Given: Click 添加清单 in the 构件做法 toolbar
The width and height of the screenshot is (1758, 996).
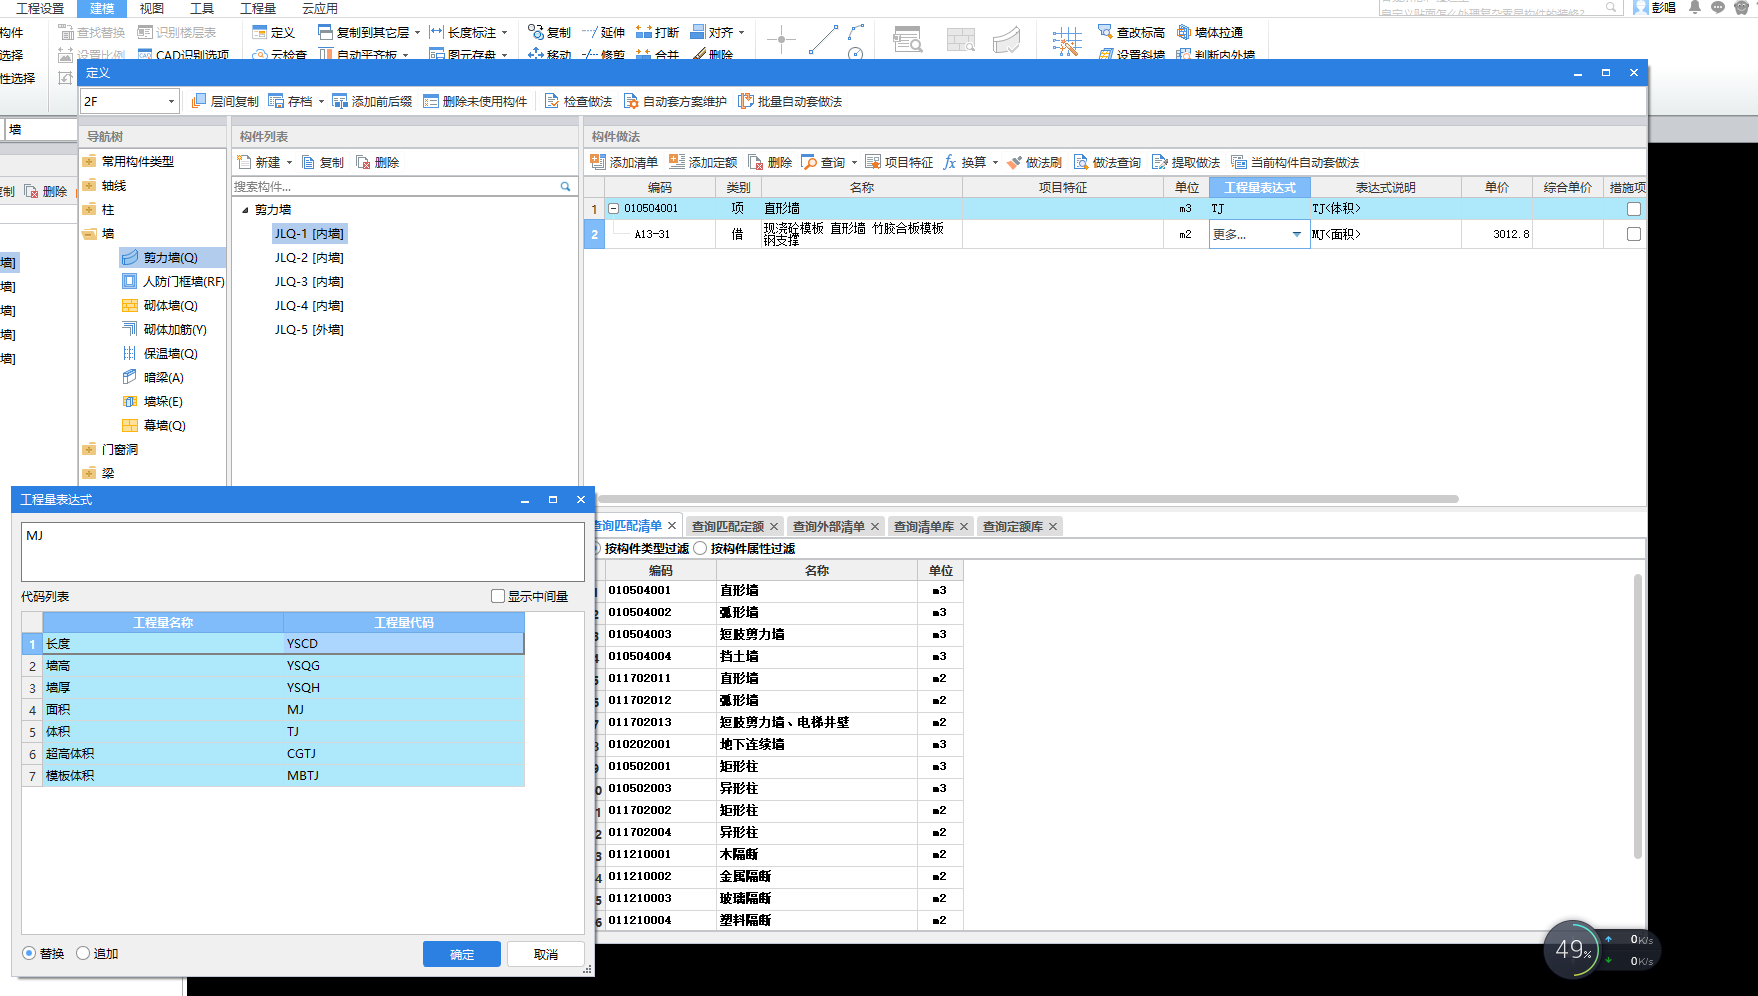Looking at the screenshot, I should point(624,162).
